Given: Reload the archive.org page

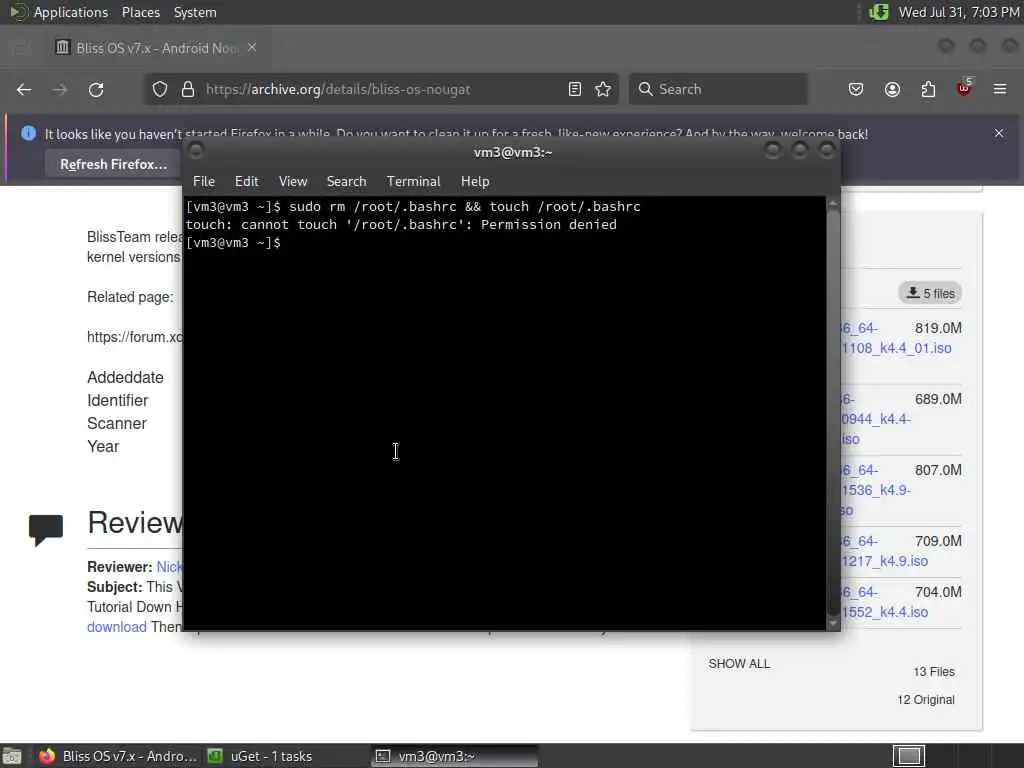Looking at the screenshot, I should click(x=96, y=89).
